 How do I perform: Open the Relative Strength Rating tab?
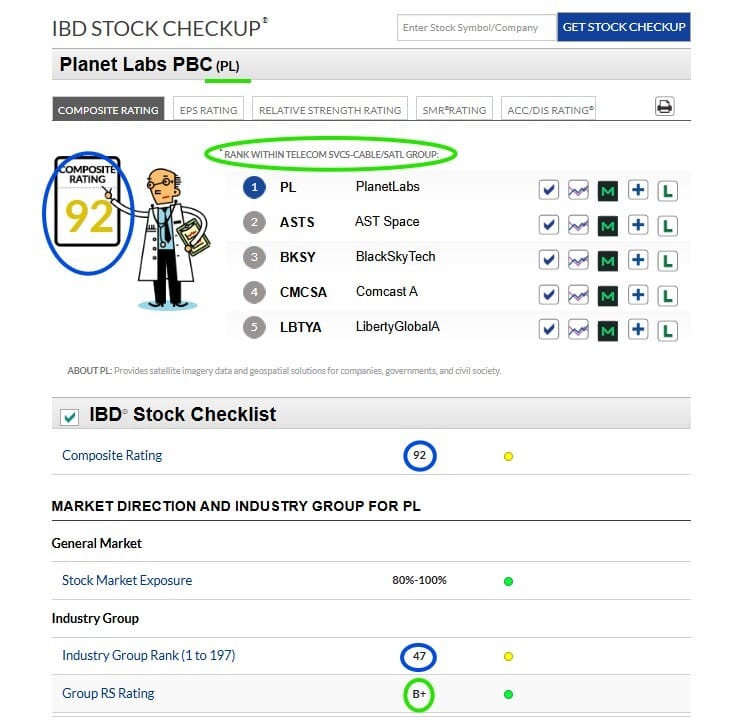point(330,109)
